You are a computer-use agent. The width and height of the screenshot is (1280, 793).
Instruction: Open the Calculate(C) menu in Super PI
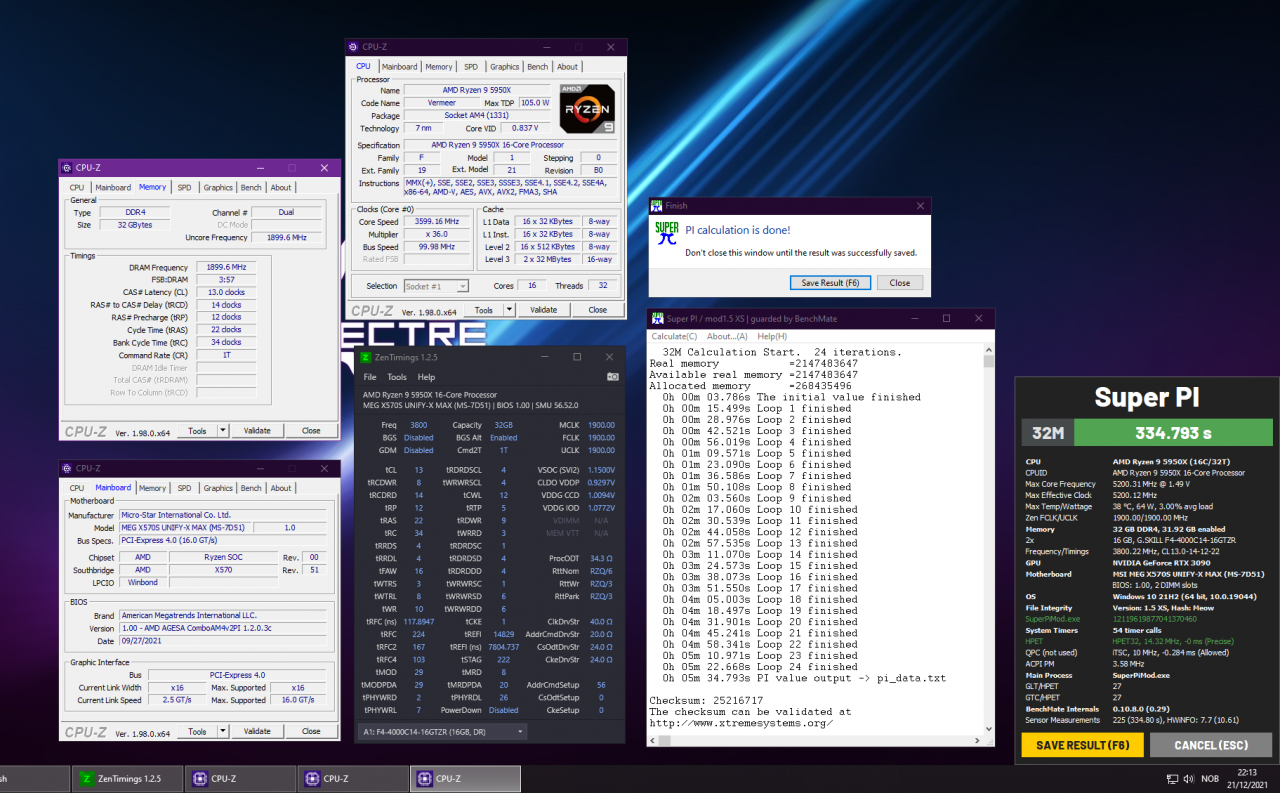coord(676,336)
